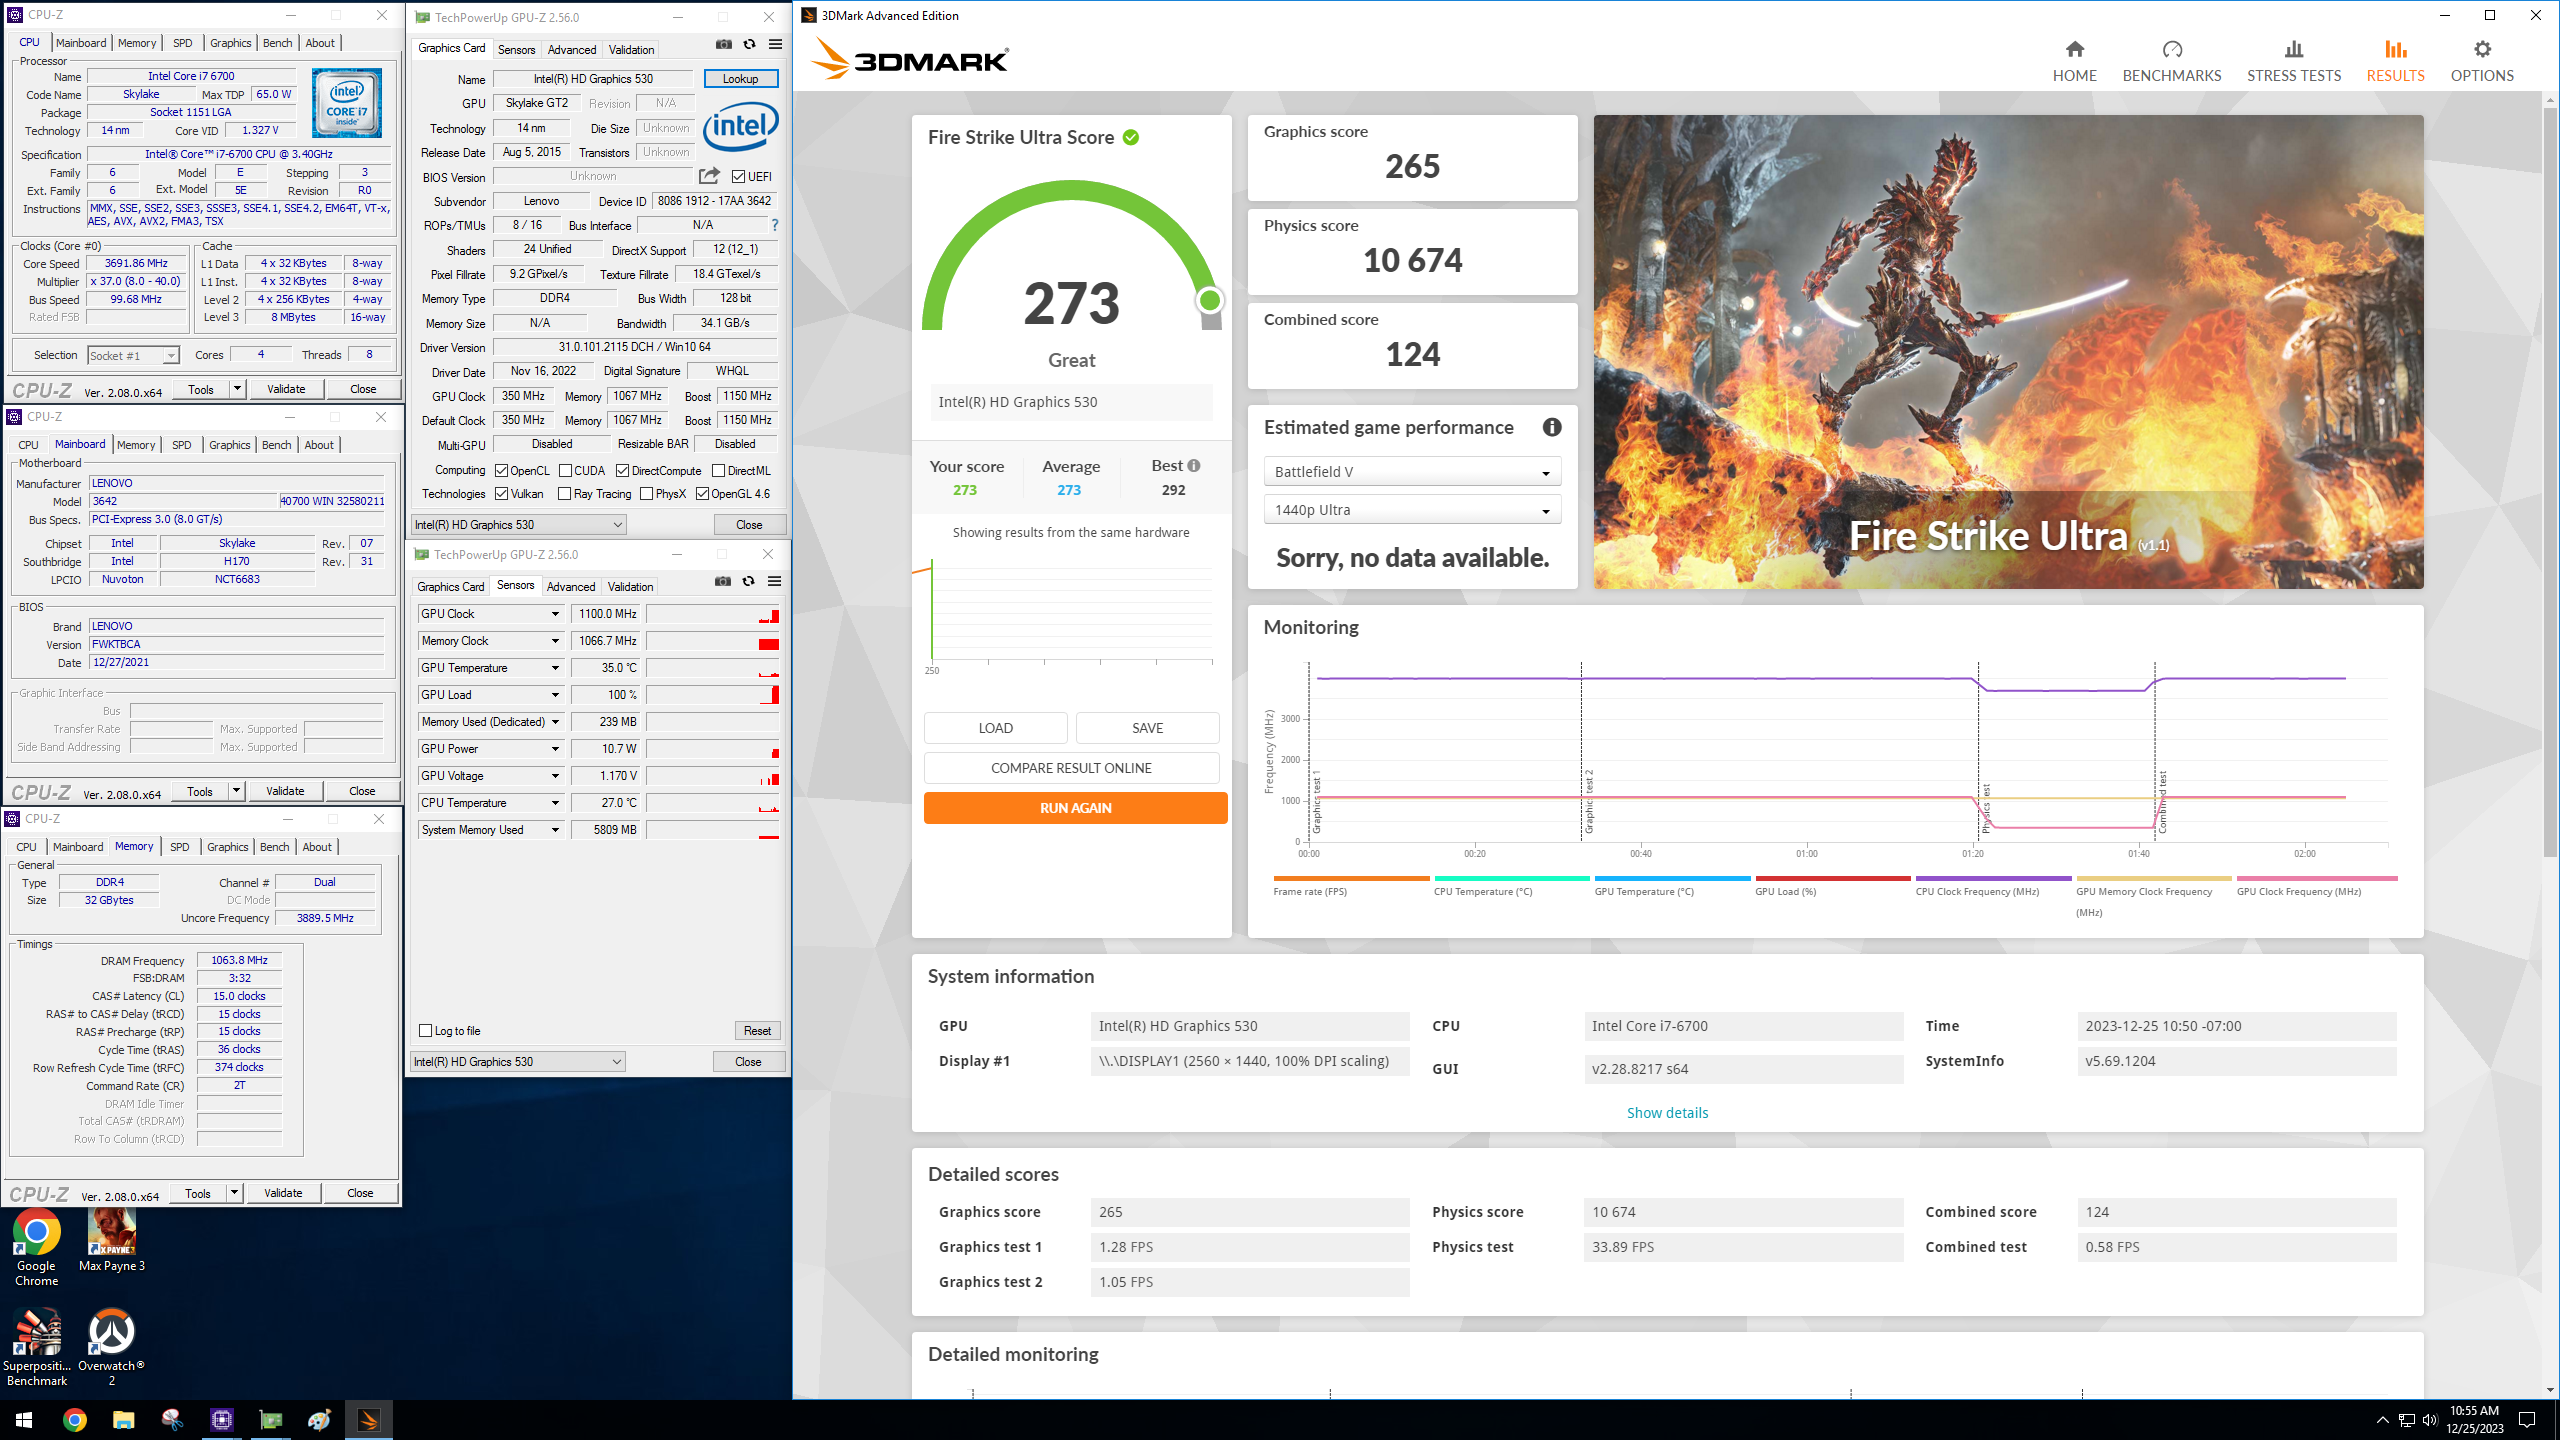2560x1440 pixels.
Task: Expand the GPU Load sensor dropdown
Action: coord(555,695)
